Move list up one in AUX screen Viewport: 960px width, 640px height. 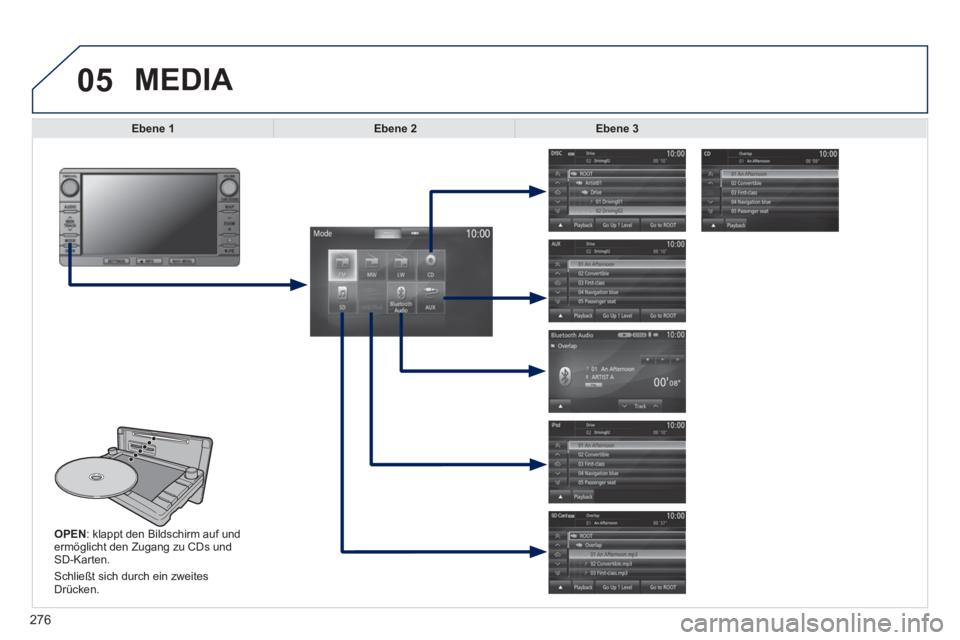click(557, 273)
